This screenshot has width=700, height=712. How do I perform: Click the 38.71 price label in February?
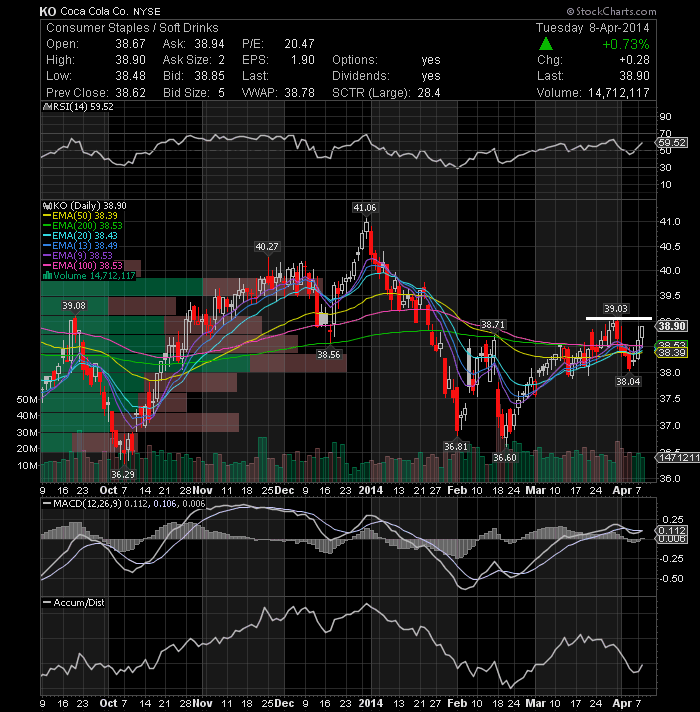pyautogui.click(x=493, y=325)
